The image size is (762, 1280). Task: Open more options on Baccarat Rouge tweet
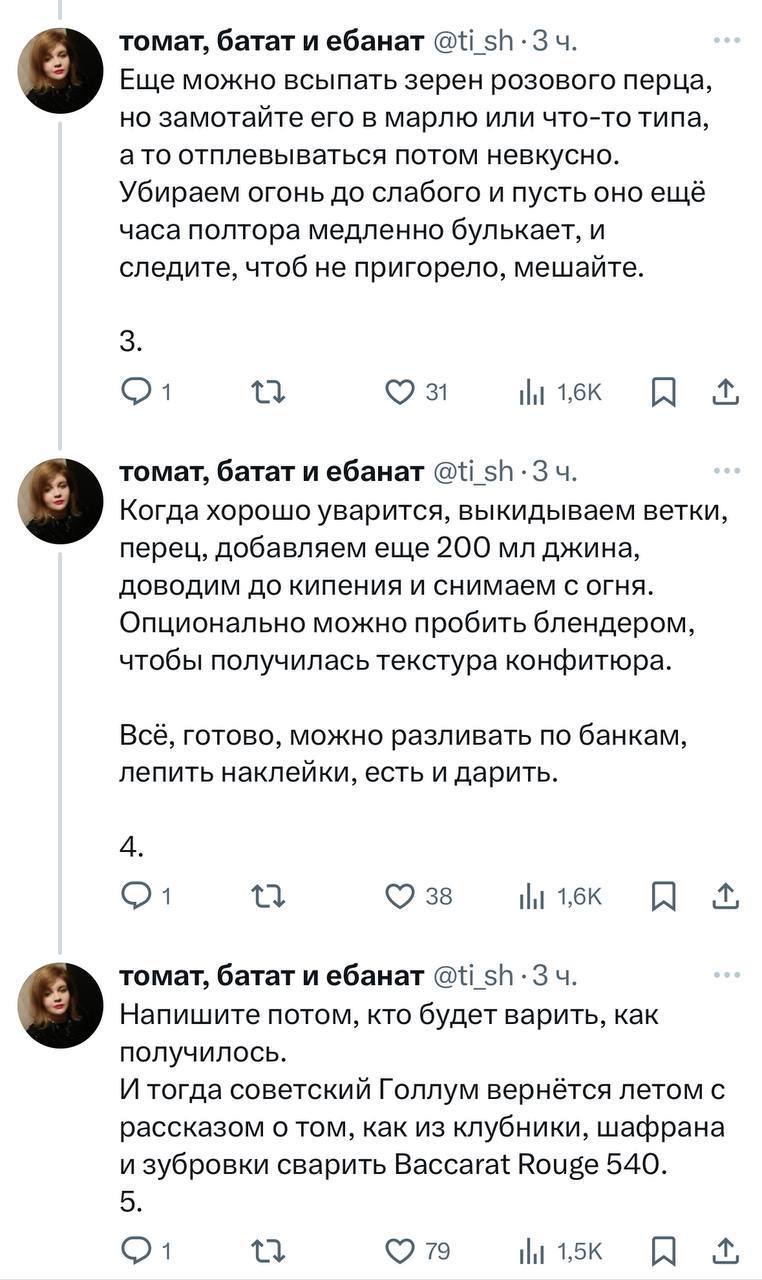tap(727, 974)
